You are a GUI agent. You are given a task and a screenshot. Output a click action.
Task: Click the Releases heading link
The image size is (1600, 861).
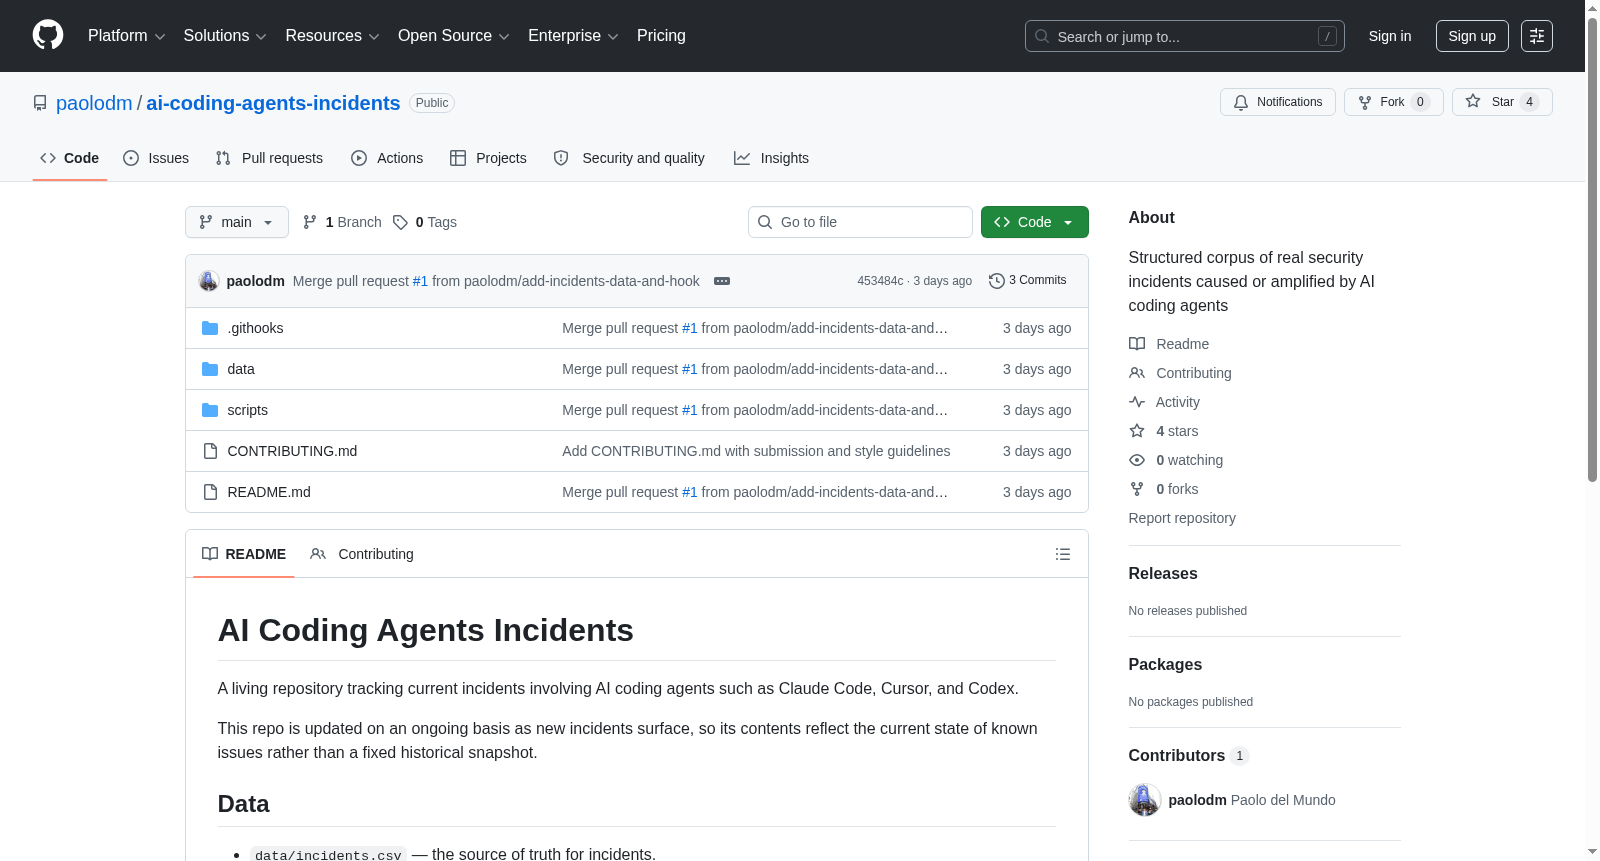coord(1163,573)
